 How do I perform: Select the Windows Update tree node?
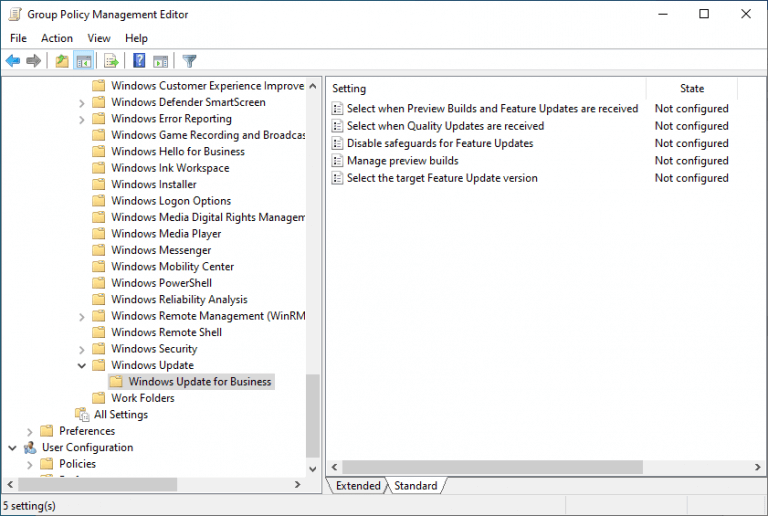coord(152,365)
